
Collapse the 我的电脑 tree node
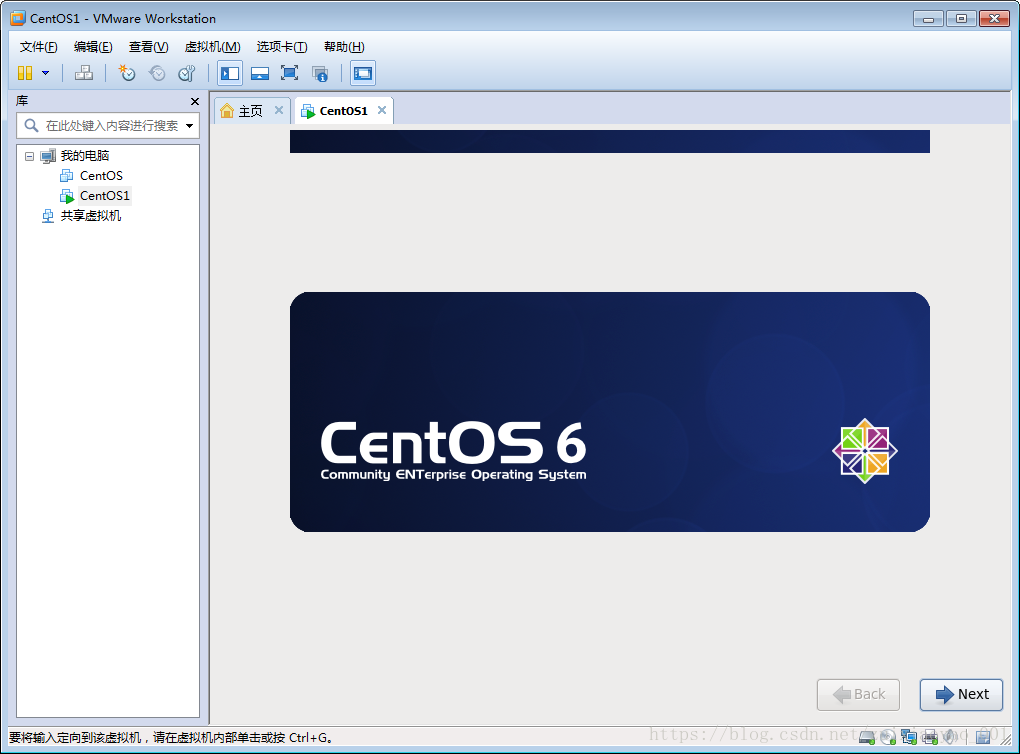[29, 156]
